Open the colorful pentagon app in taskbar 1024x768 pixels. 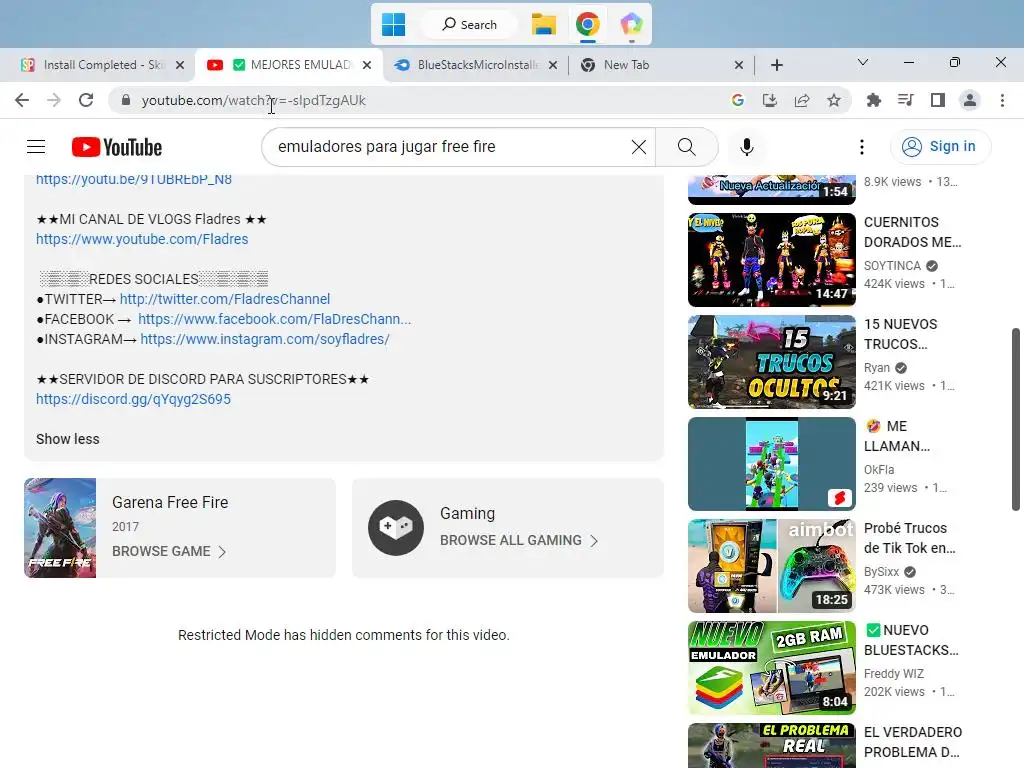(x=632, y=25)
